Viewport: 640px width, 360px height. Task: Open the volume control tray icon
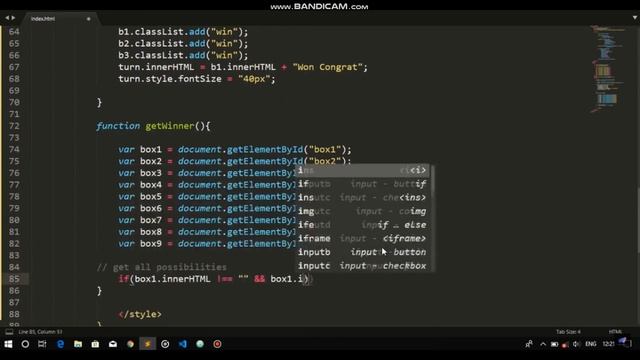click(x=576, y=344)
